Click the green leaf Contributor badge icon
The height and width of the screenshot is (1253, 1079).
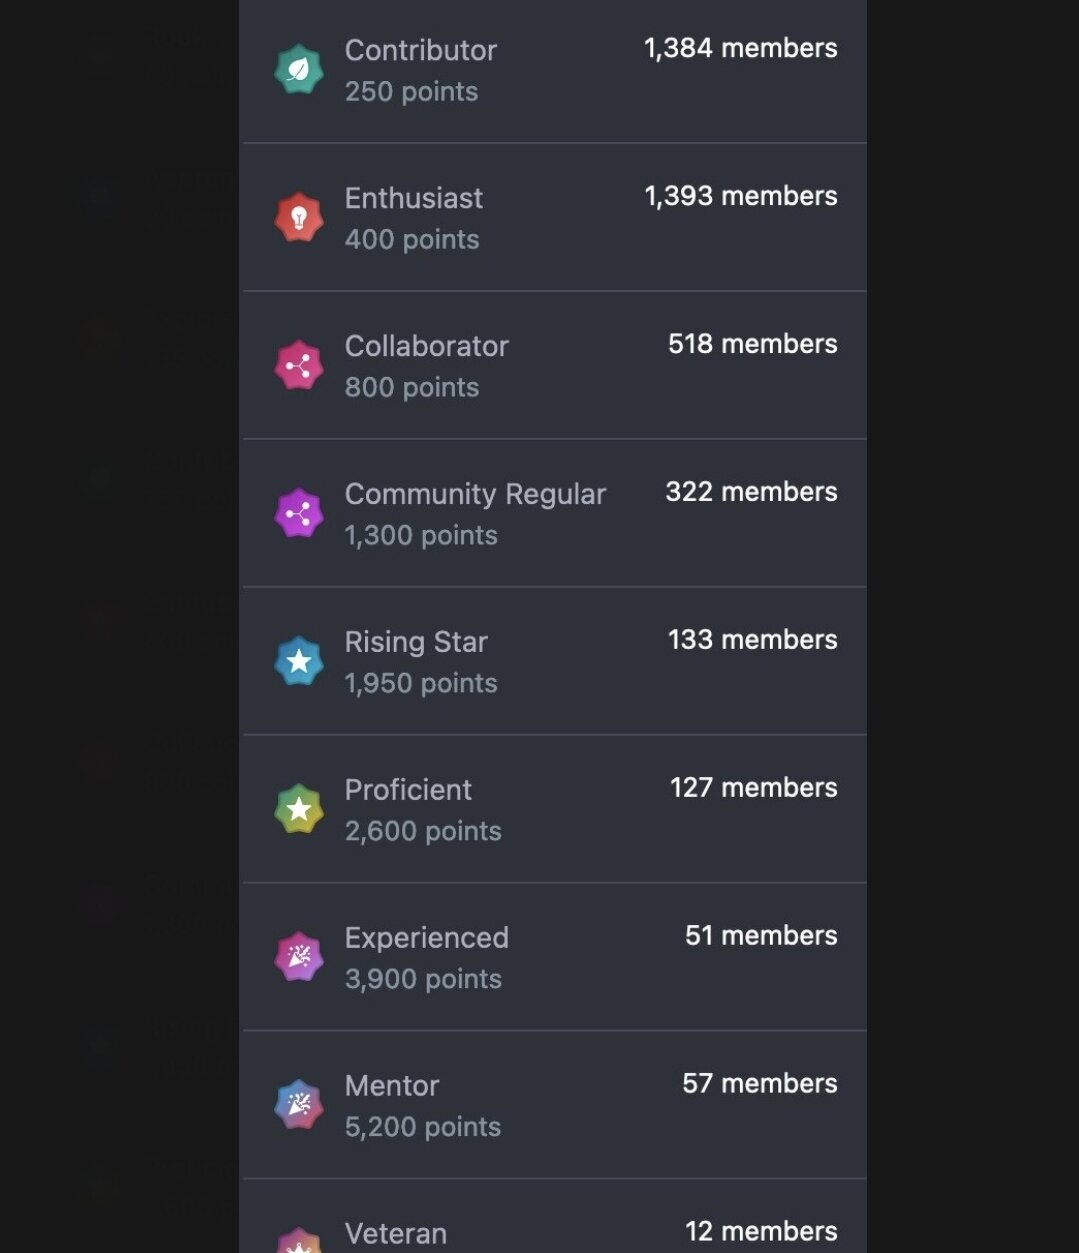coord(299,70)
